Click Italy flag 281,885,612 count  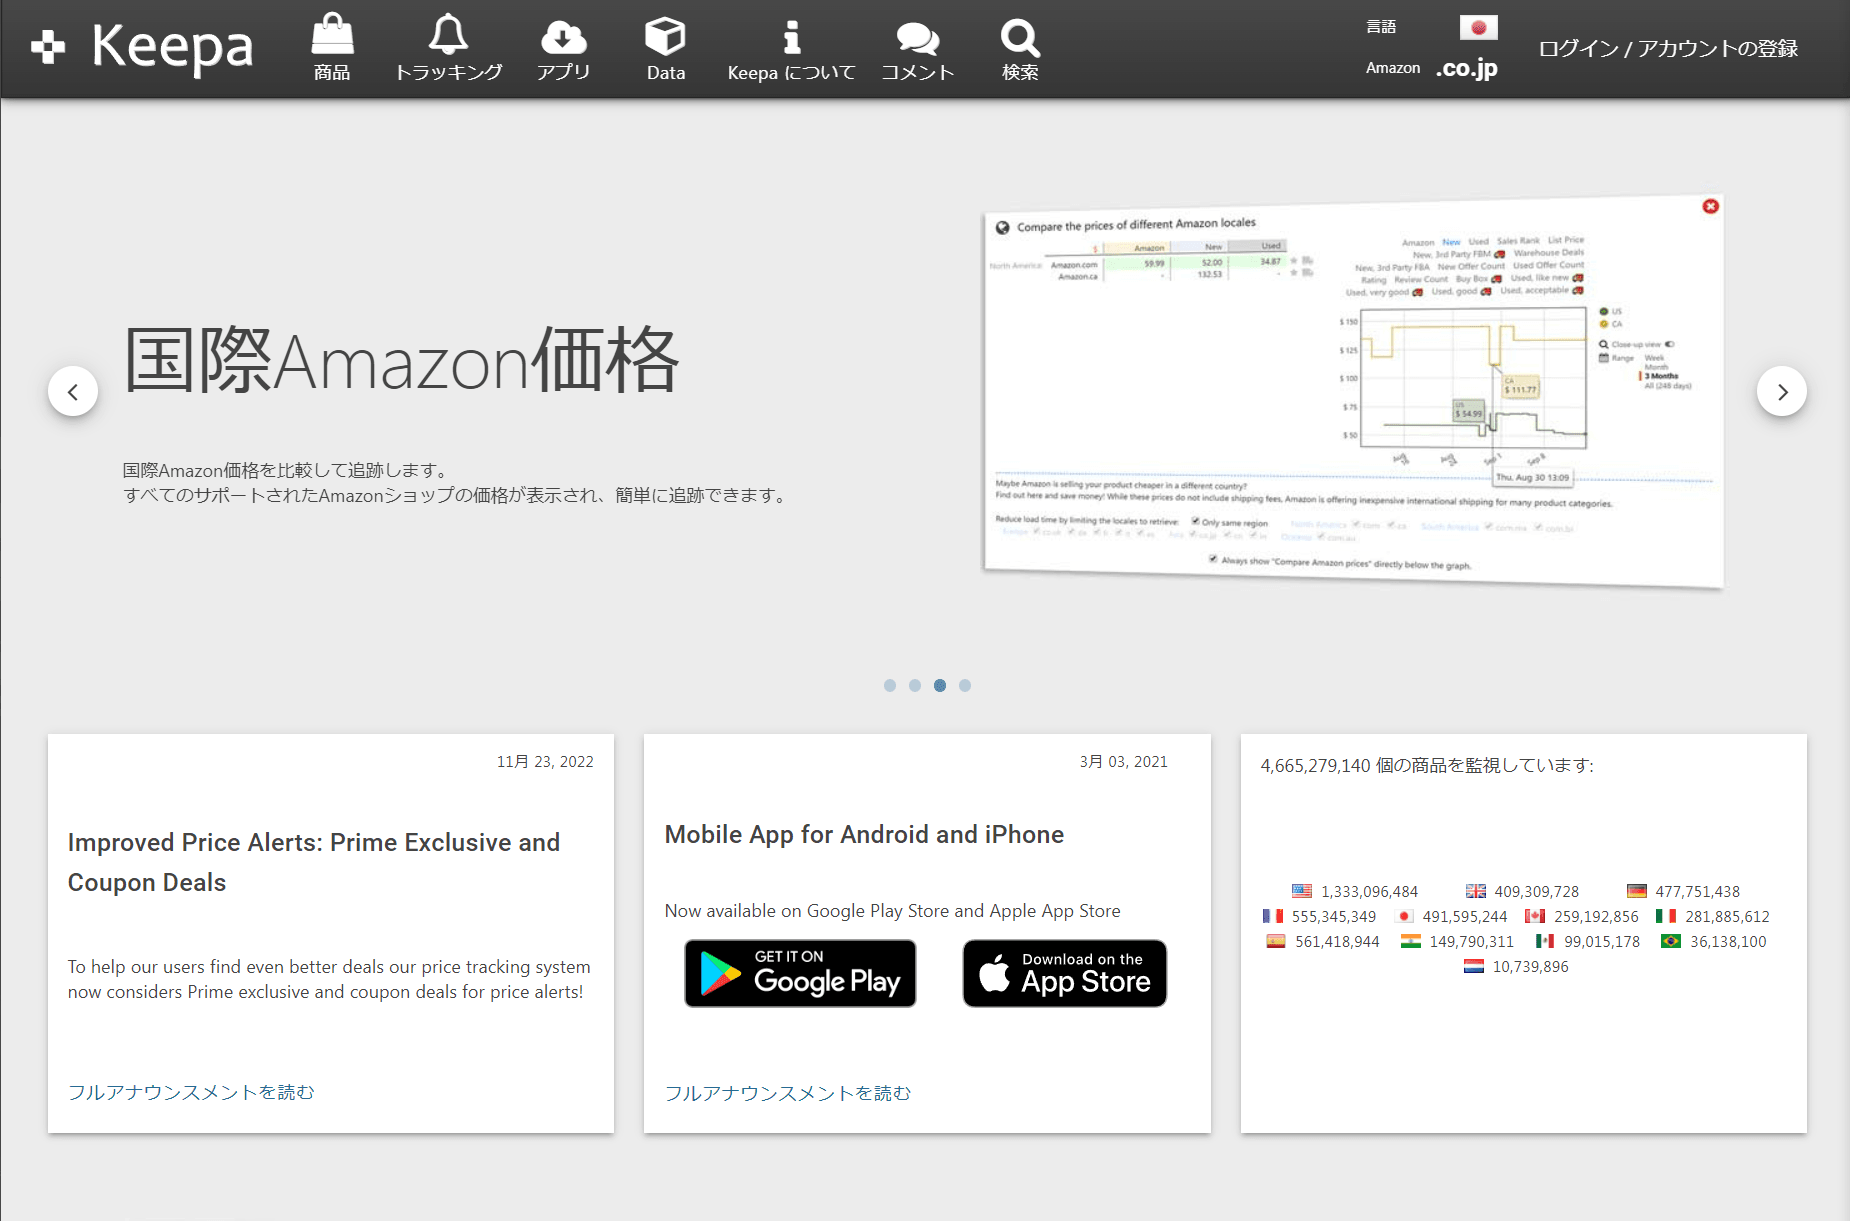tap(1713, 916)
